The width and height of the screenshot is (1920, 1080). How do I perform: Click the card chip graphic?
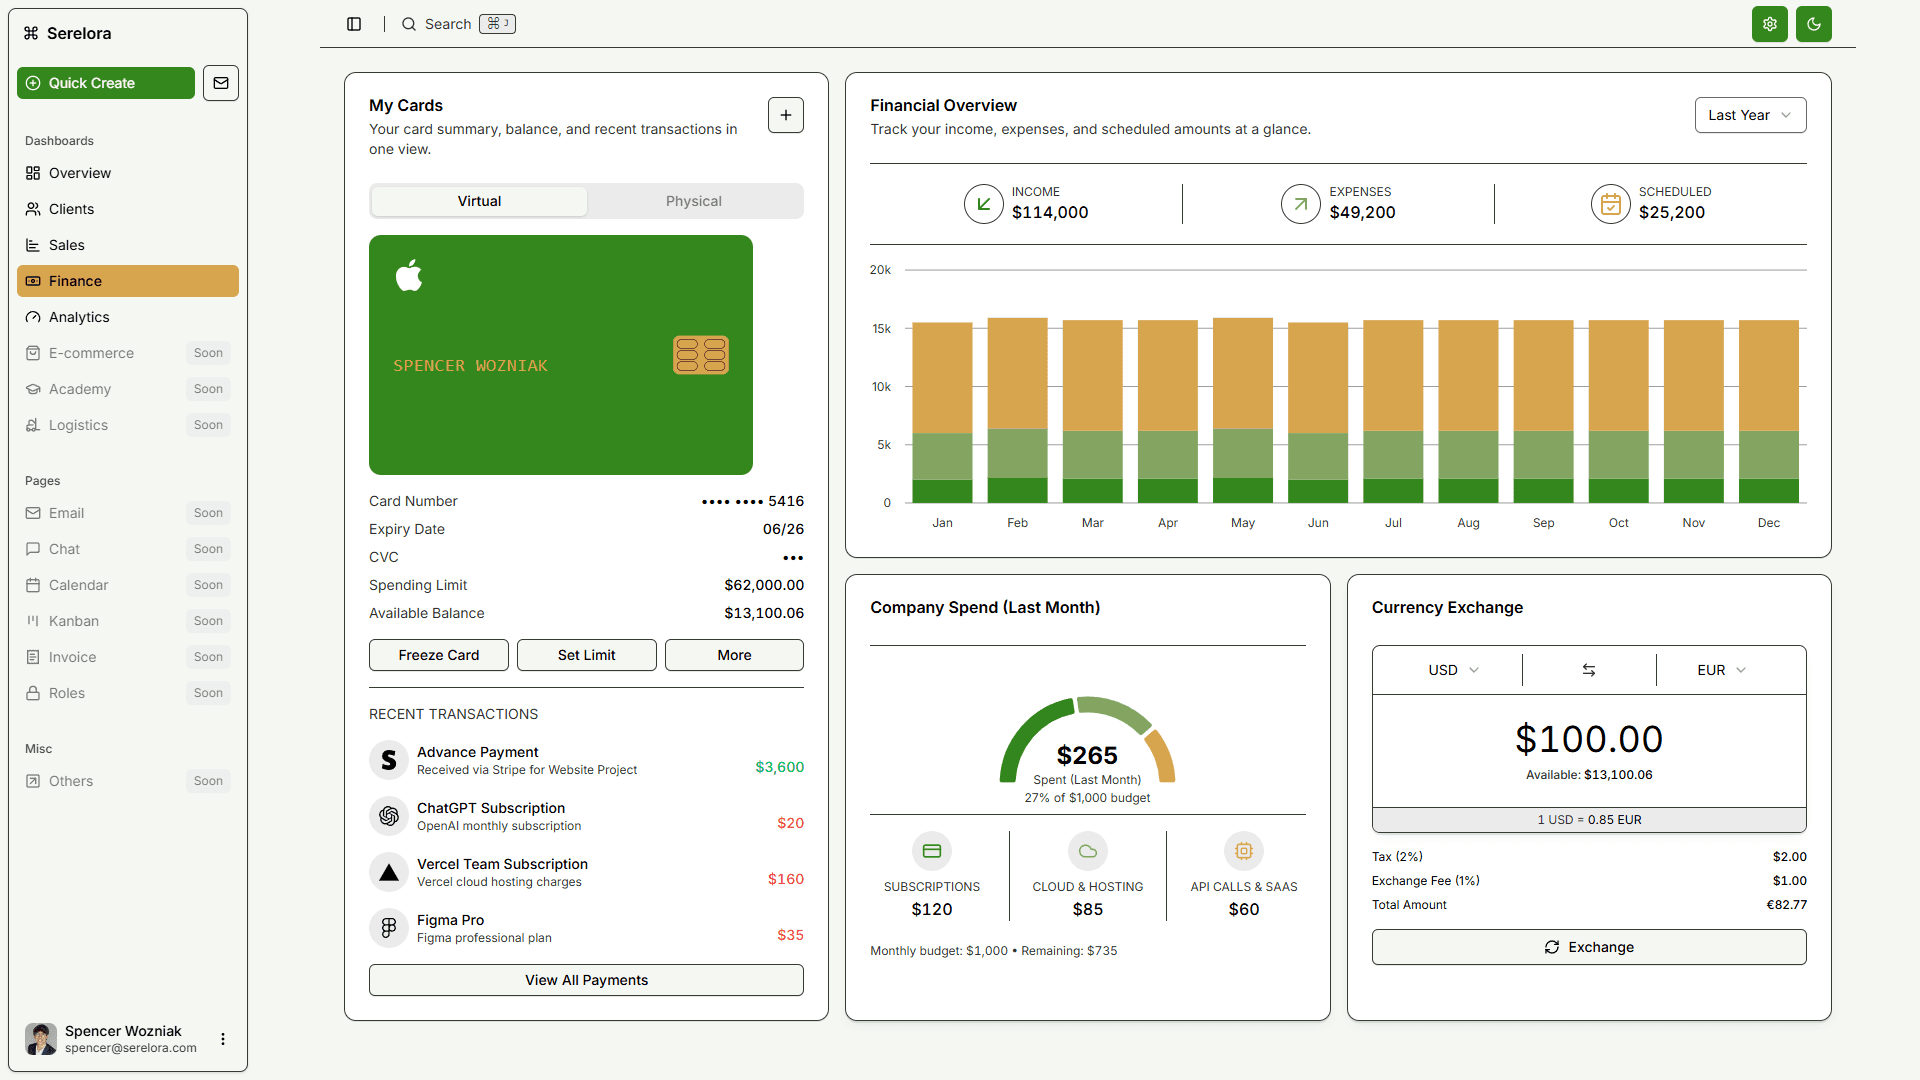[x=701, y=355]
